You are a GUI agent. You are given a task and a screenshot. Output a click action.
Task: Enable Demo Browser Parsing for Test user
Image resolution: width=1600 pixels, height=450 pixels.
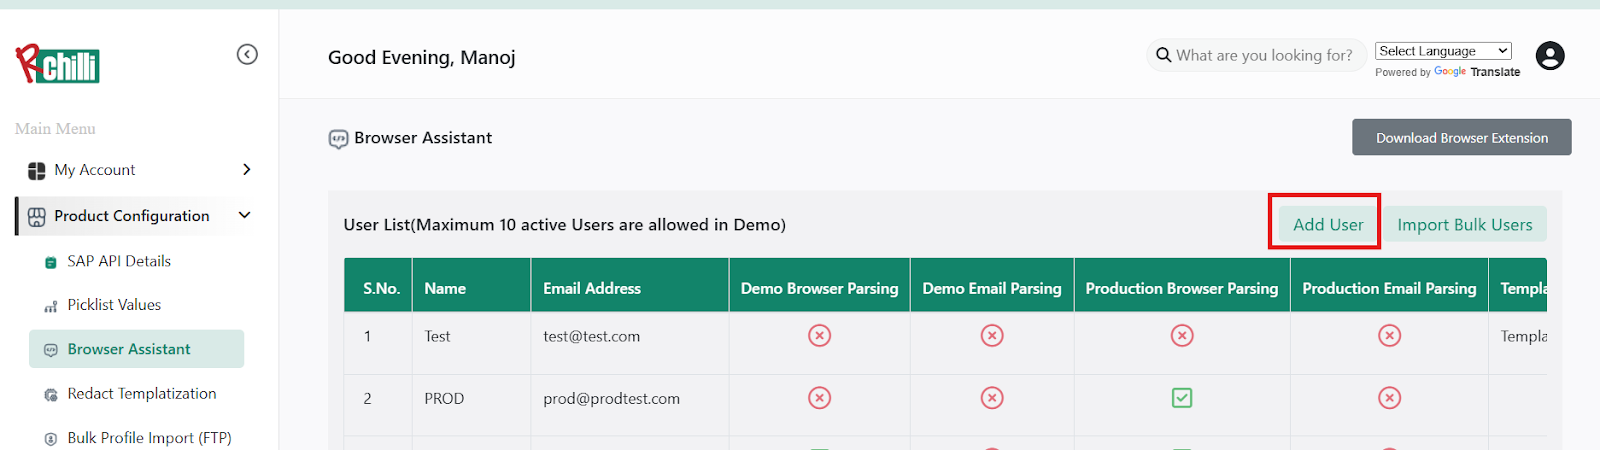tap(819, 336)
